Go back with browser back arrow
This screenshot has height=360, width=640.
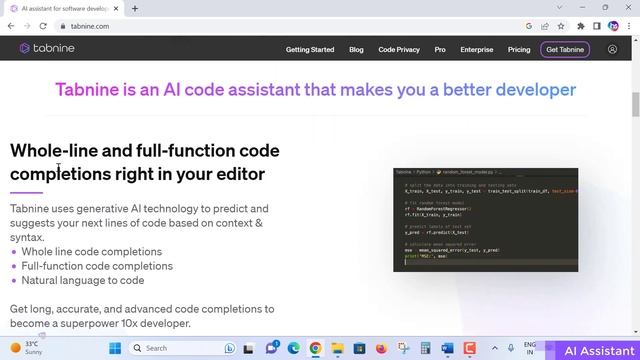point(11,26)
